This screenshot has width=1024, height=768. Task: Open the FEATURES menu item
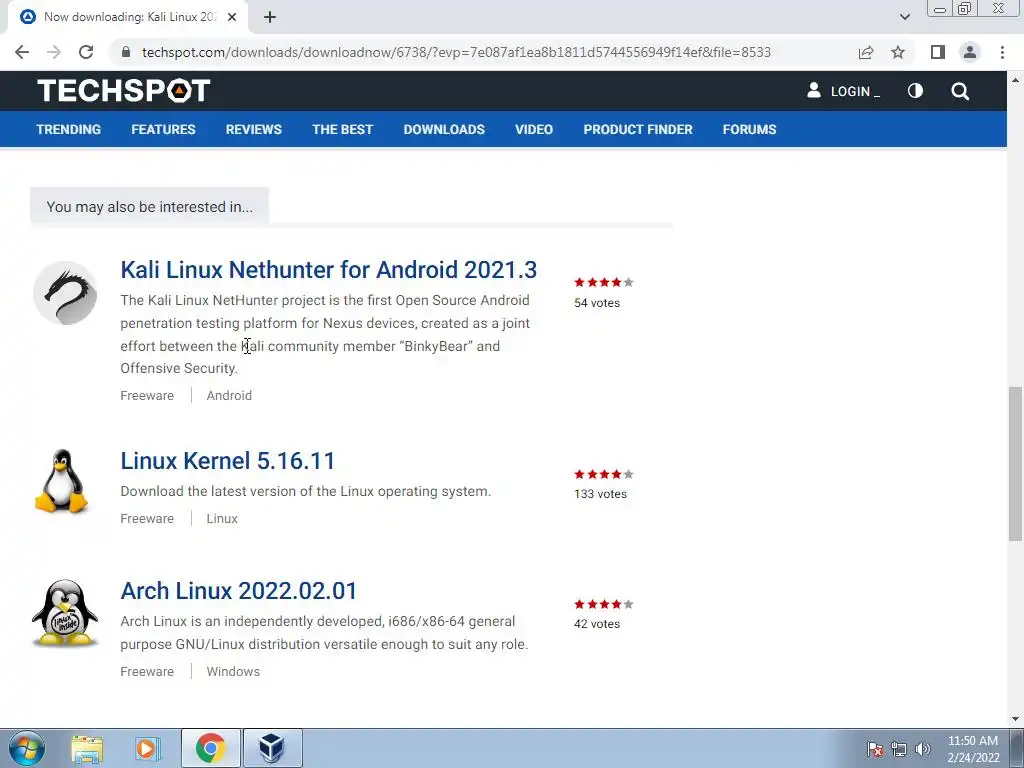(163, 129)
